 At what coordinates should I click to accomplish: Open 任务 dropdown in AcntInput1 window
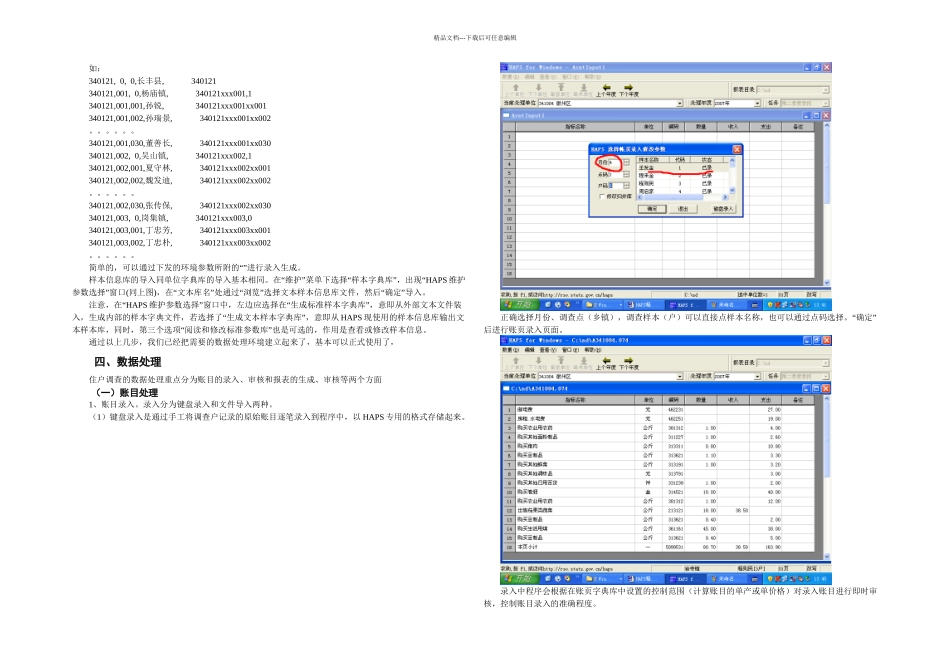pyautogui.click(x=825, y=104)
